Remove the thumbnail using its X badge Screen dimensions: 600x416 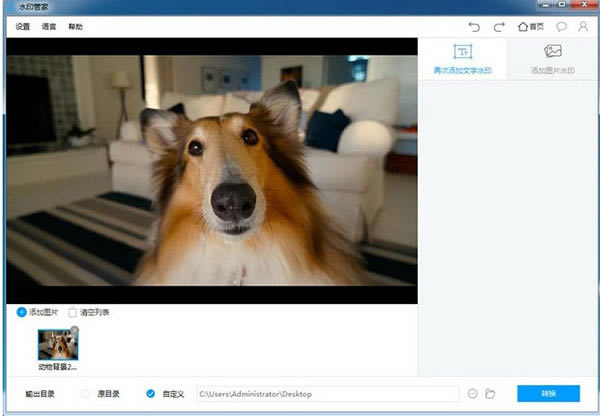74,330
